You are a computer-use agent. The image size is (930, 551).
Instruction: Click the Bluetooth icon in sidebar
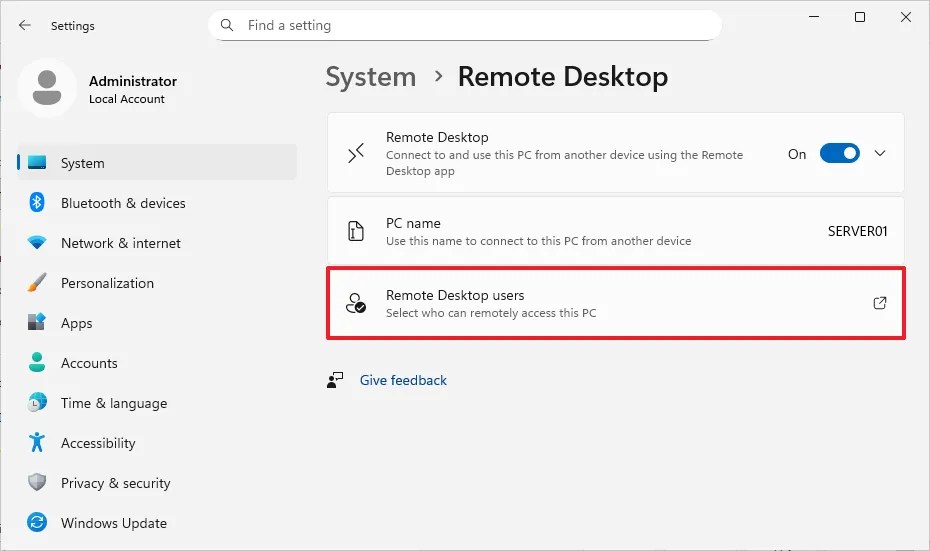(x=37, y=202)
